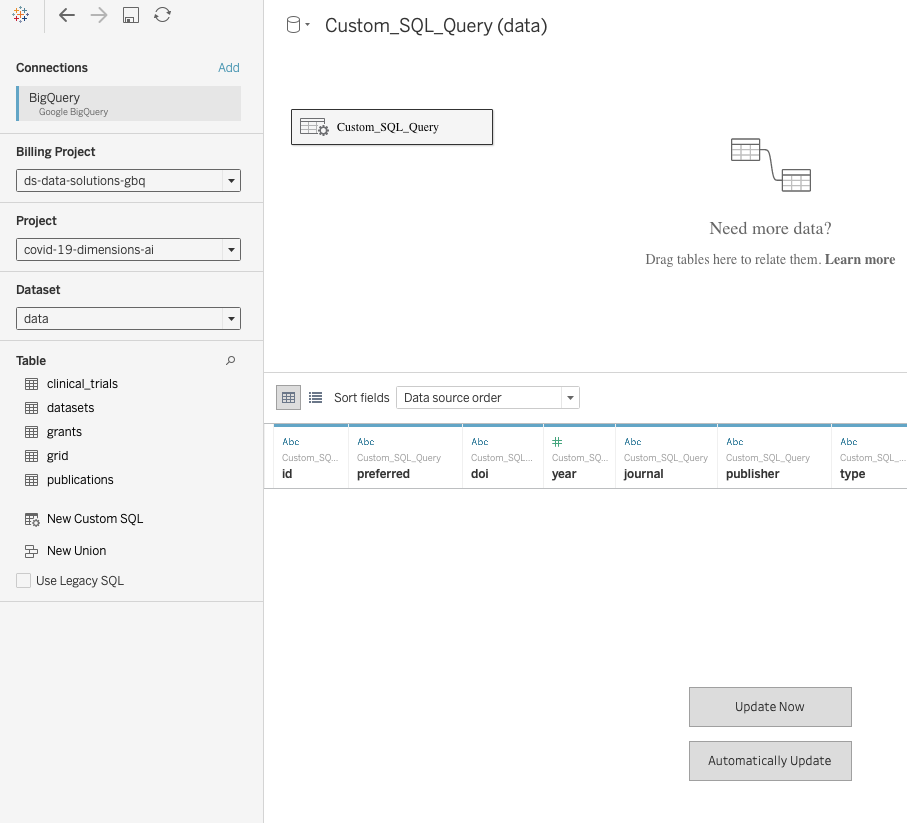This screenshot has width=907, height=823.
Task: Save the workbook with the disk icon
Action: 131,15
